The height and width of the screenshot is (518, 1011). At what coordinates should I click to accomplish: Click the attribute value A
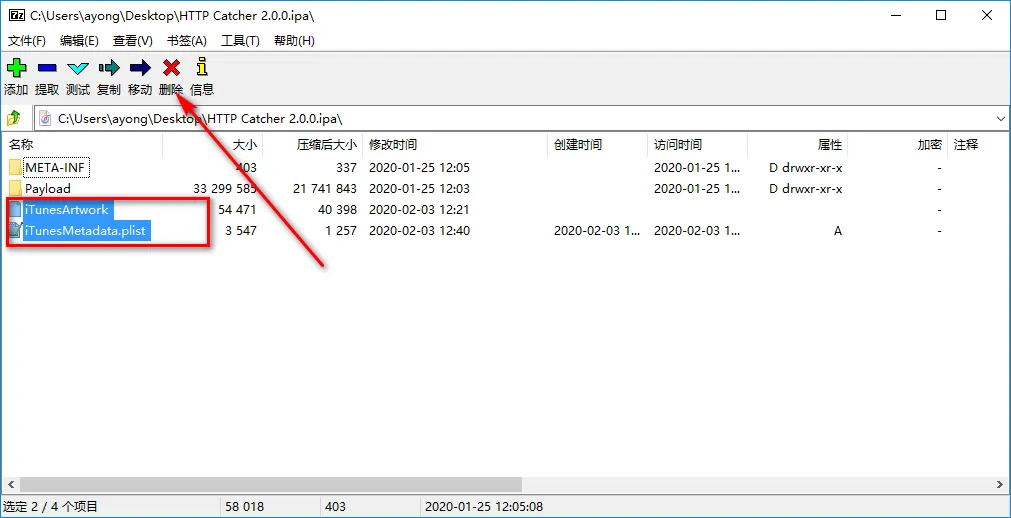[x=838, y=230]
